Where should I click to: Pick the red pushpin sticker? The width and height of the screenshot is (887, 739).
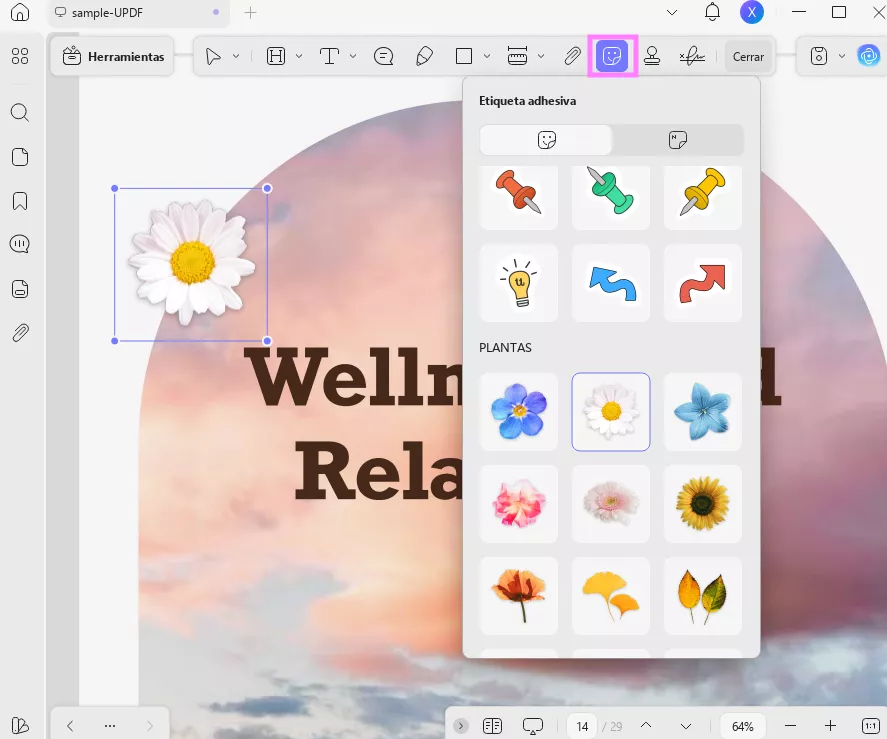pos(519,195)
